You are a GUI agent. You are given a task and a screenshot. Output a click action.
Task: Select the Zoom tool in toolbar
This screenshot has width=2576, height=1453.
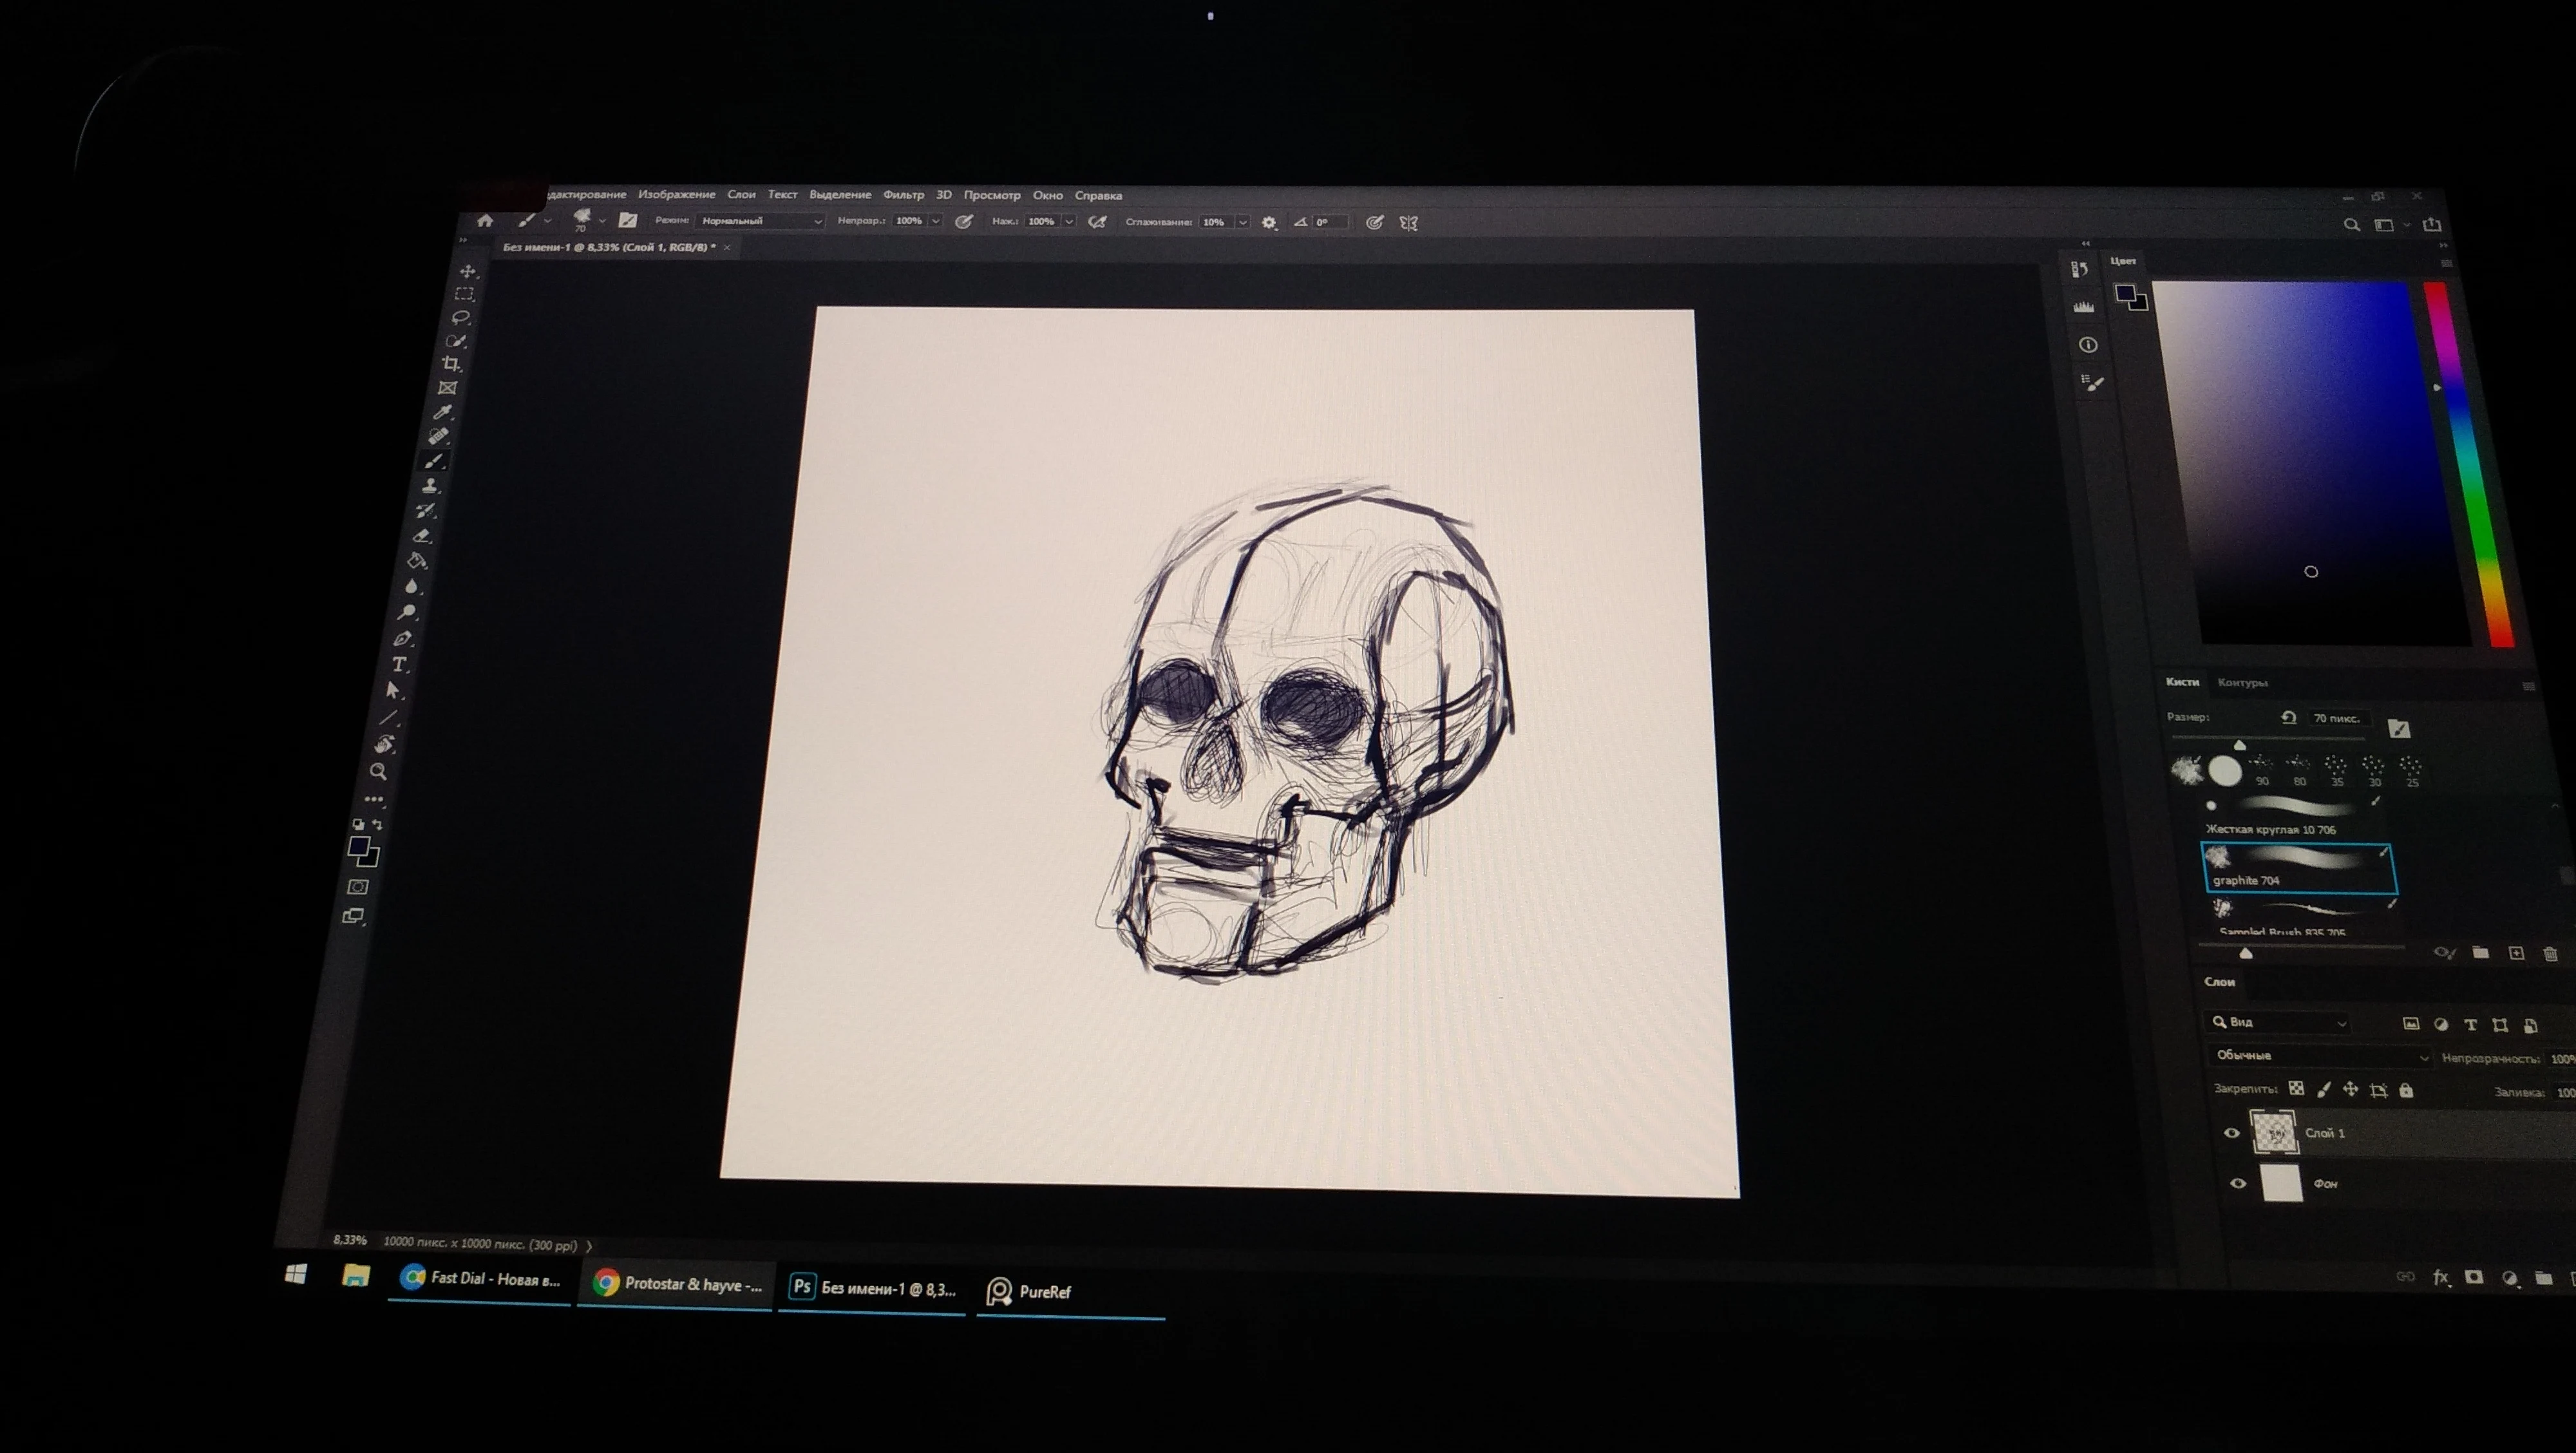[x=379, y=771]
